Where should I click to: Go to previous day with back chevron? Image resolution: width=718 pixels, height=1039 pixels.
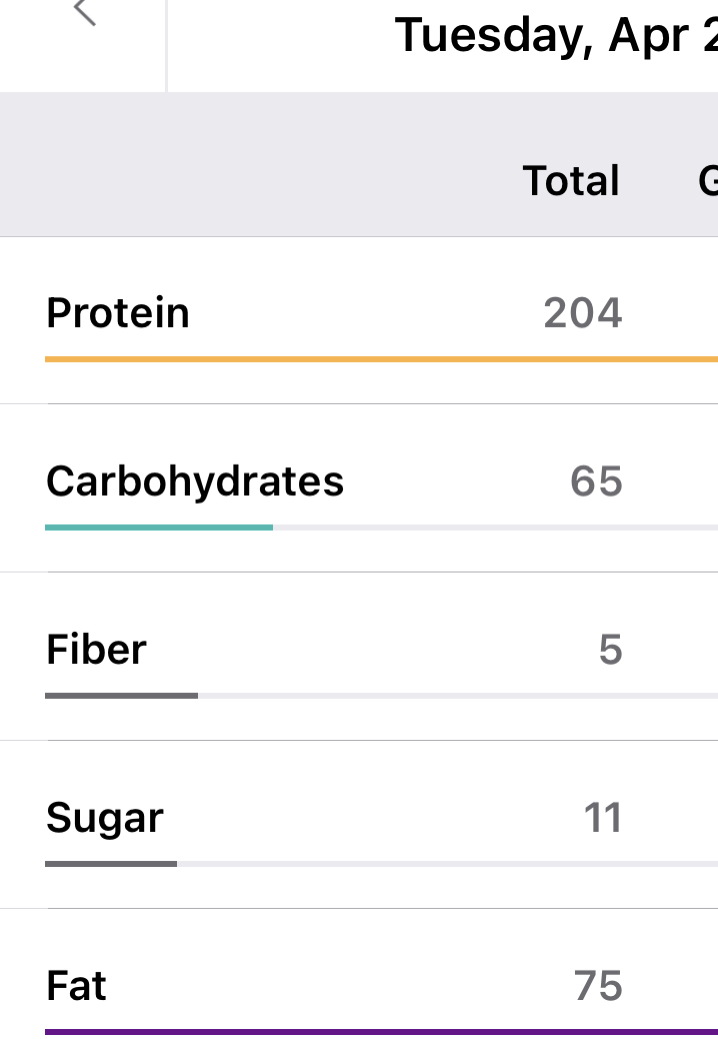(x=84, y=14)
